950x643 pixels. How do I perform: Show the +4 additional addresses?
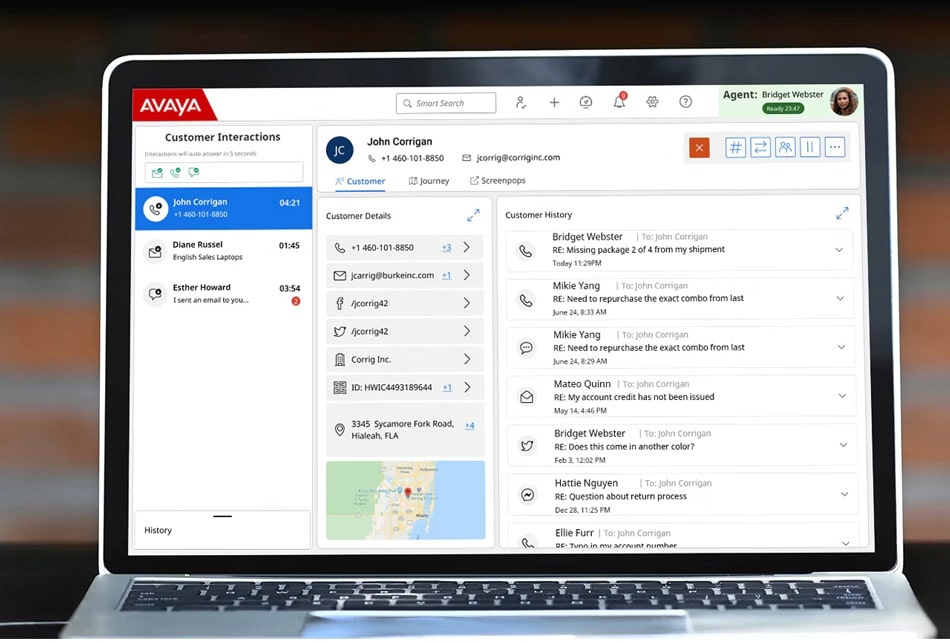470,425
